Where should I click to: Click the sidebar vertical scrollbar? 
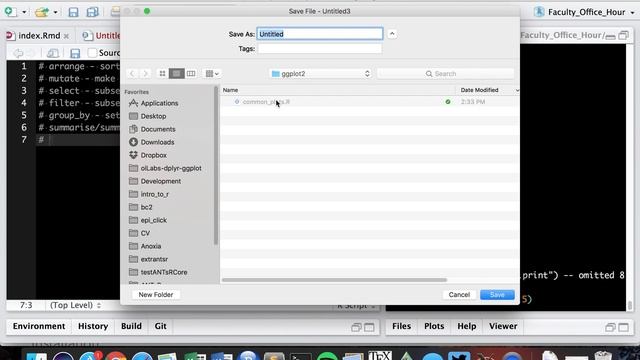click(x=216, y=166)
